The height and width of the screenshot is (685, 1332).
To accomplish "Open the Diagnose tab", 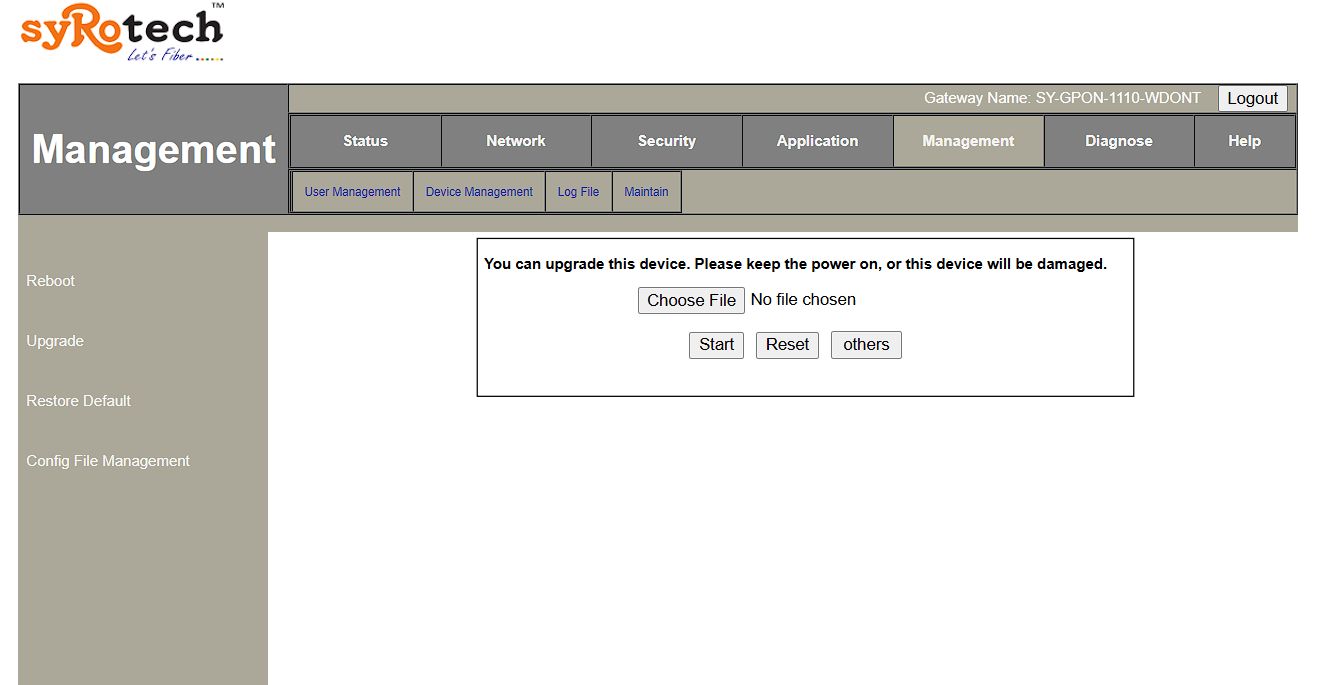I will coord(1119,141).
